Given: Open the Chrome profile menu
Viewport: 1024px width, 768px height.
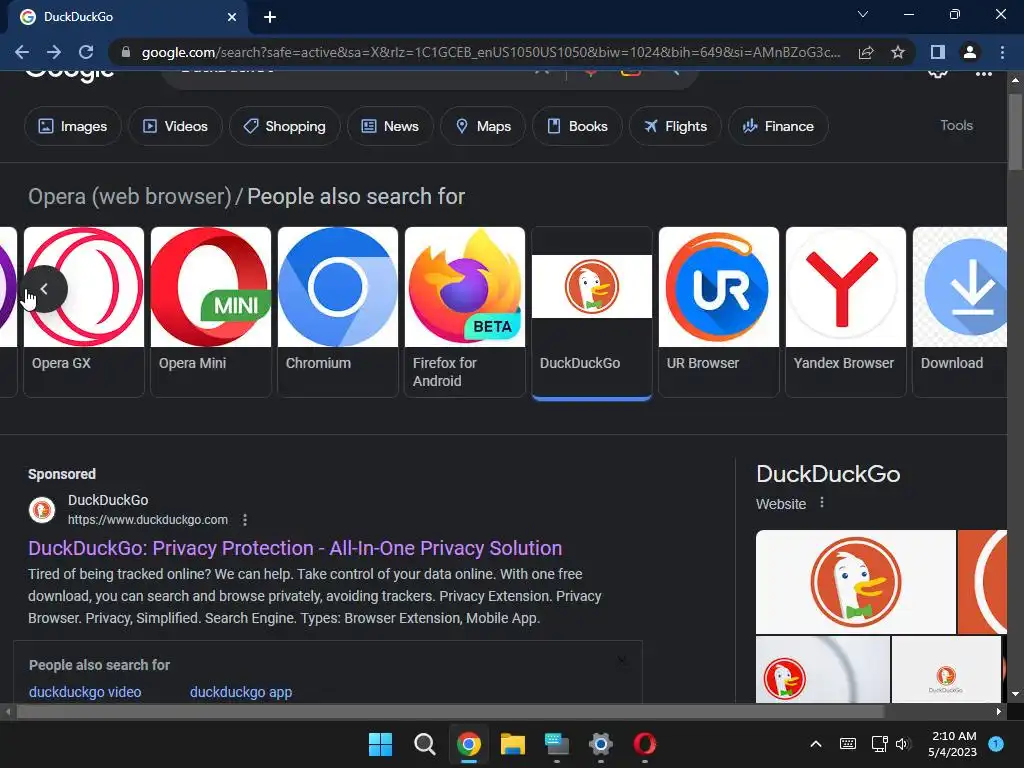Looking at the screenshot, I should tap(970, 52).
